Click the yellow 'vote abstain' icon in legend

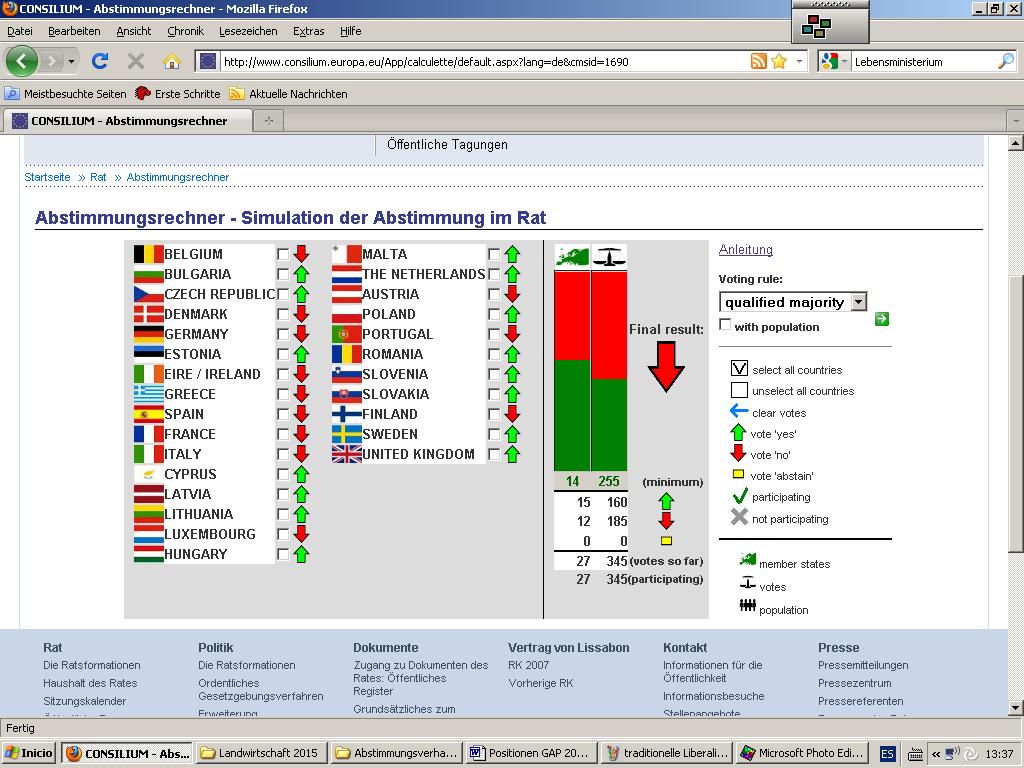[x=739, y=475]
